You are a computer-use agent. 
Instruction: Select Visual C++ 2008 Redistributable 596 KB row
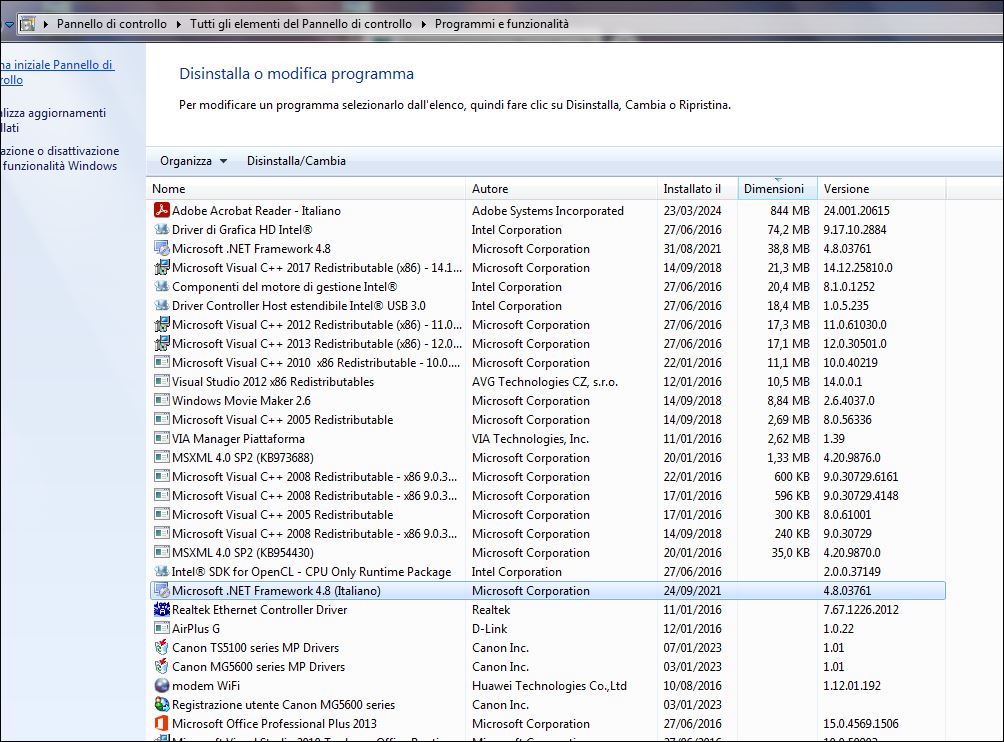pyautogui.click(x=547, y=496)
